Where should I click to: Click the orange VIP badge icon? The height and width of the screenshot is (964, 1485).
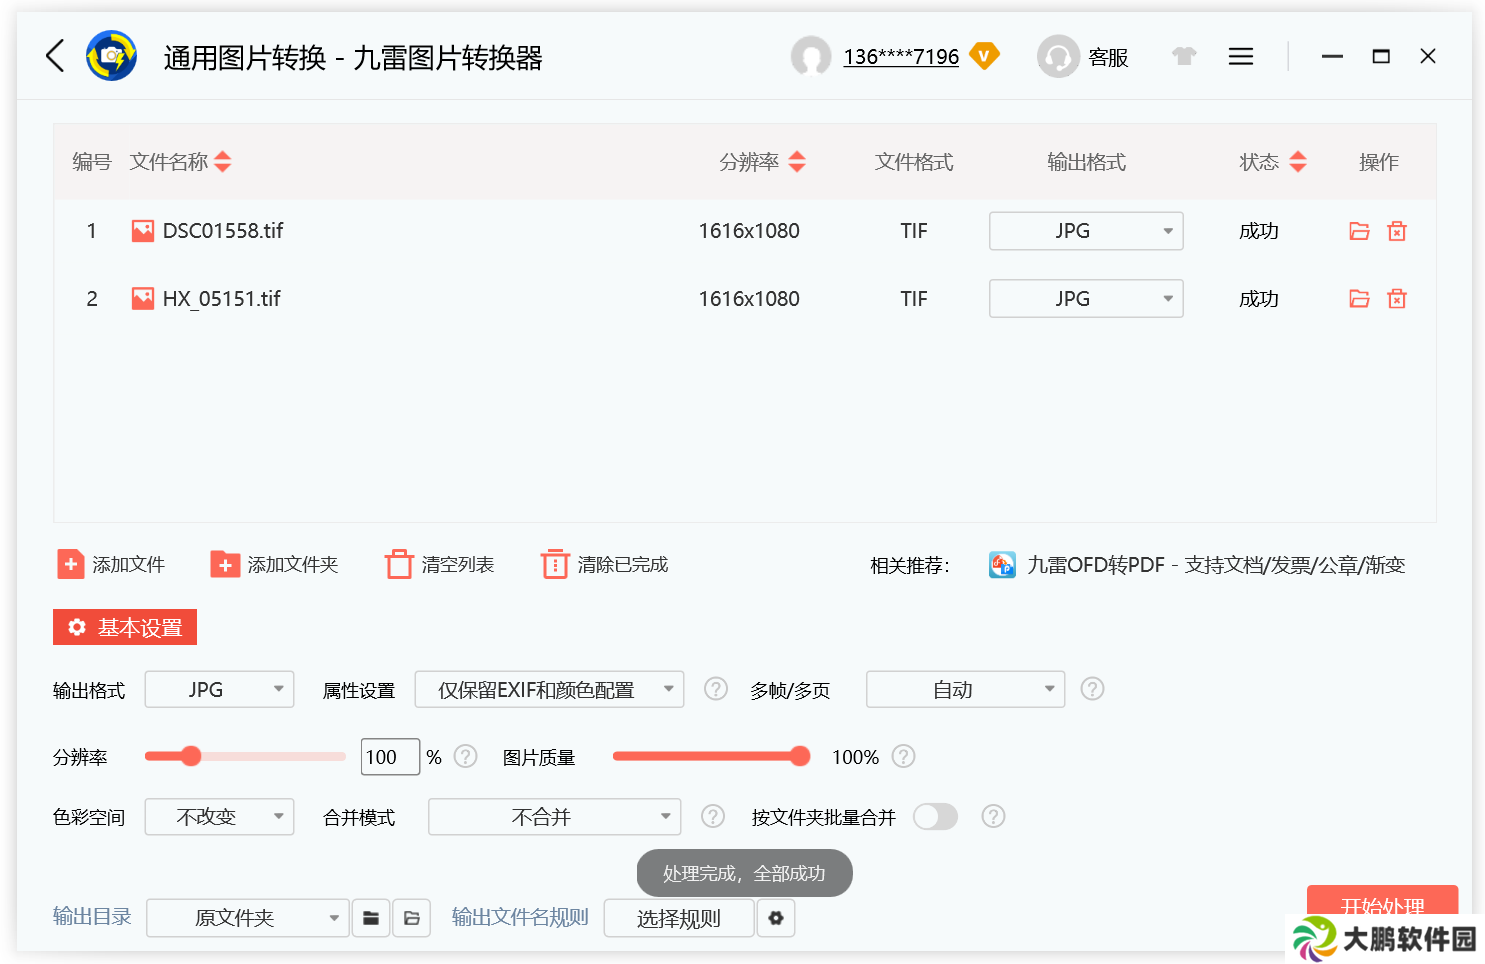click(x=984, y=56)
